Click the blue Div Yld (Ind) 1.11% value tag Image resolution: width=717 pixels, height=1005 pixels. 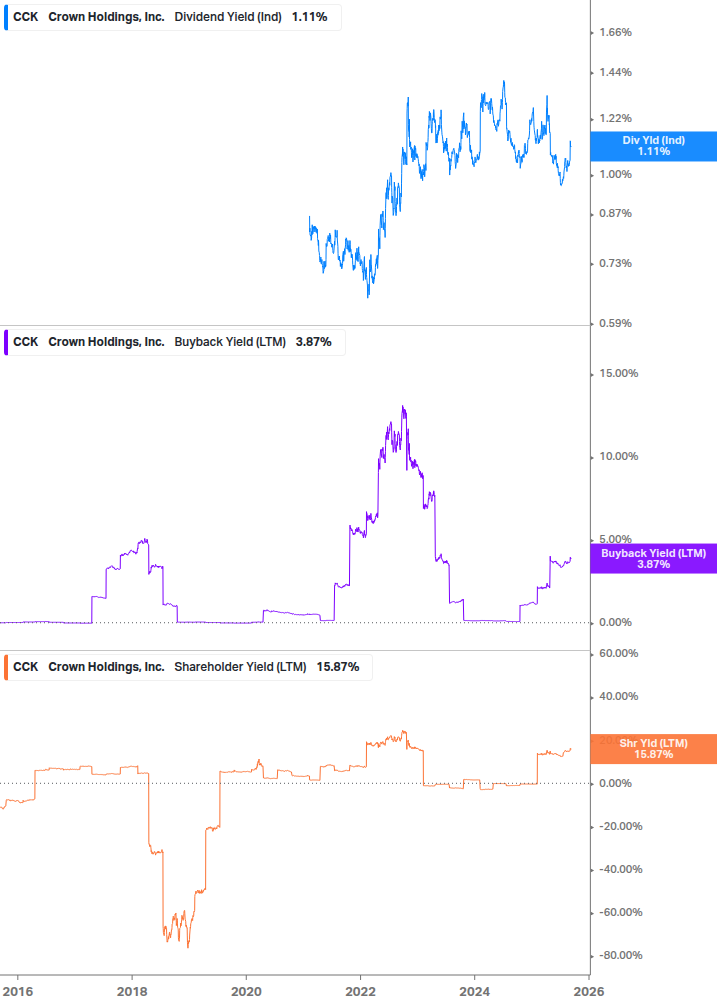654,146
